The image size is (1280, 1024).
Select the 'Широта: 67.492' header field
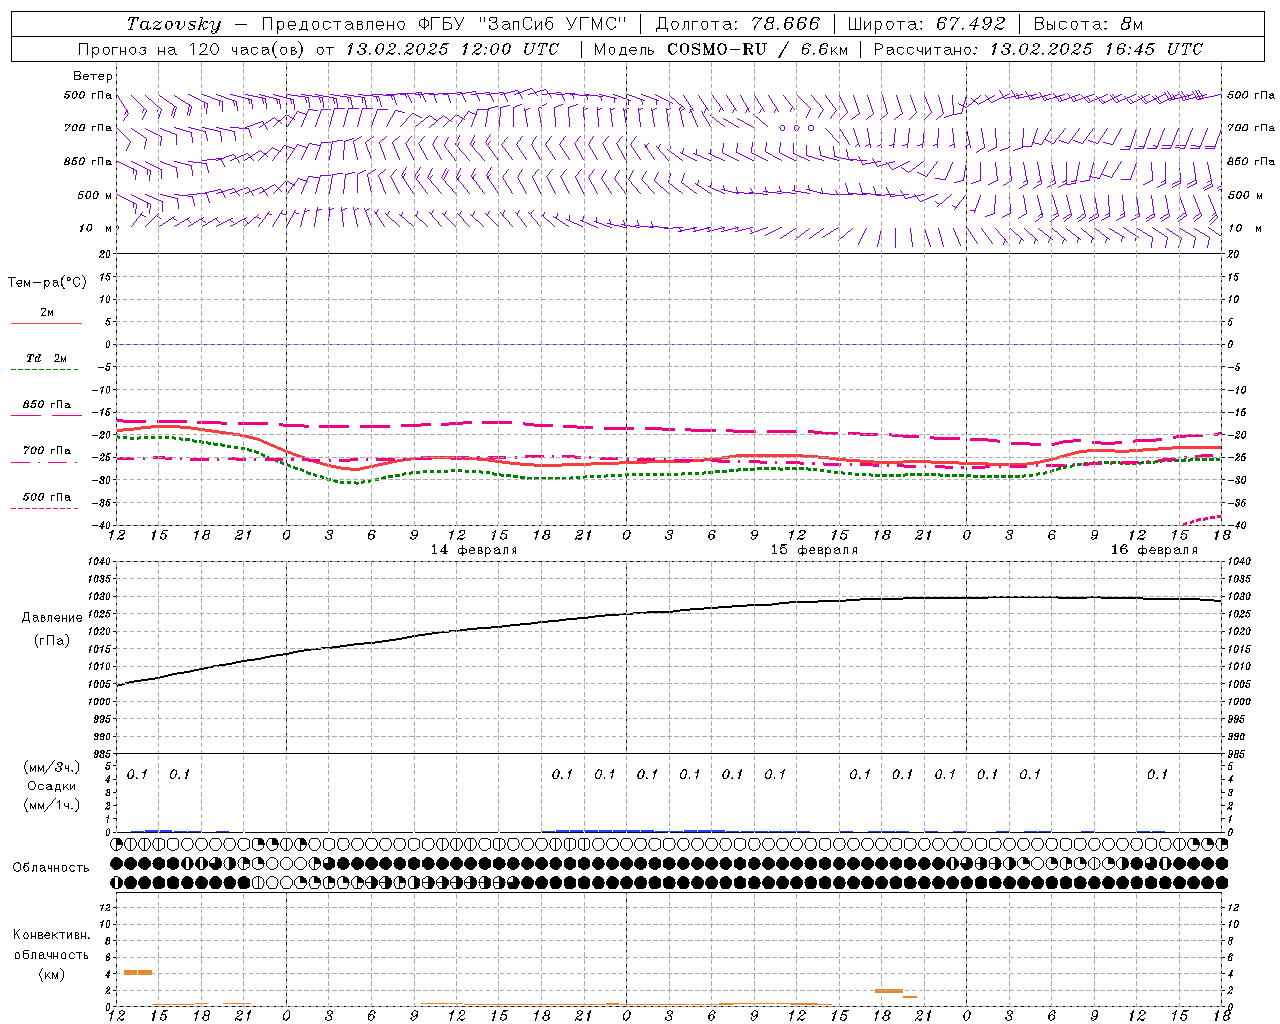[x=926, y=24]
